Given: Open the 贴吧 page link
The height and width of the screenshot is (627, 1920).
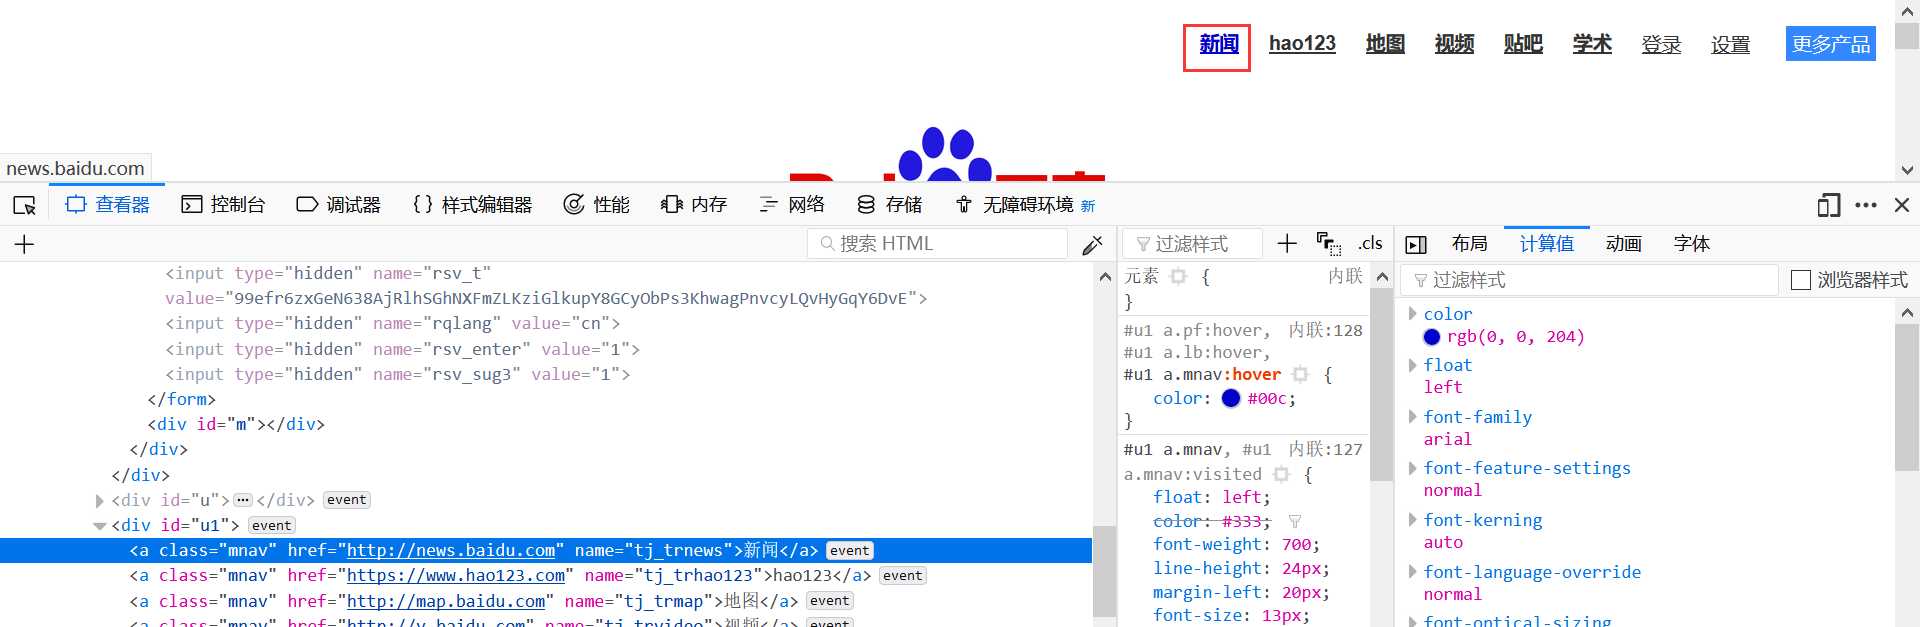Looking at the screenshot, I should 1523,44.
